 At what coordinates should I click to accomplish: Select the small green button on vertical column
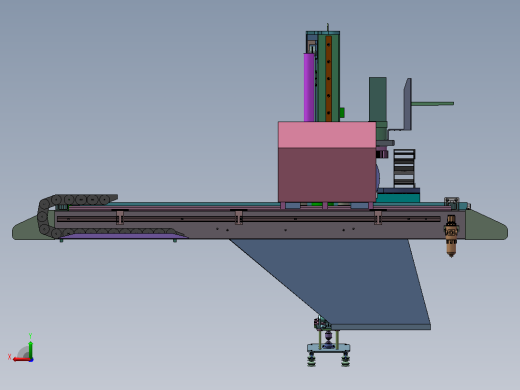point(342,113)
